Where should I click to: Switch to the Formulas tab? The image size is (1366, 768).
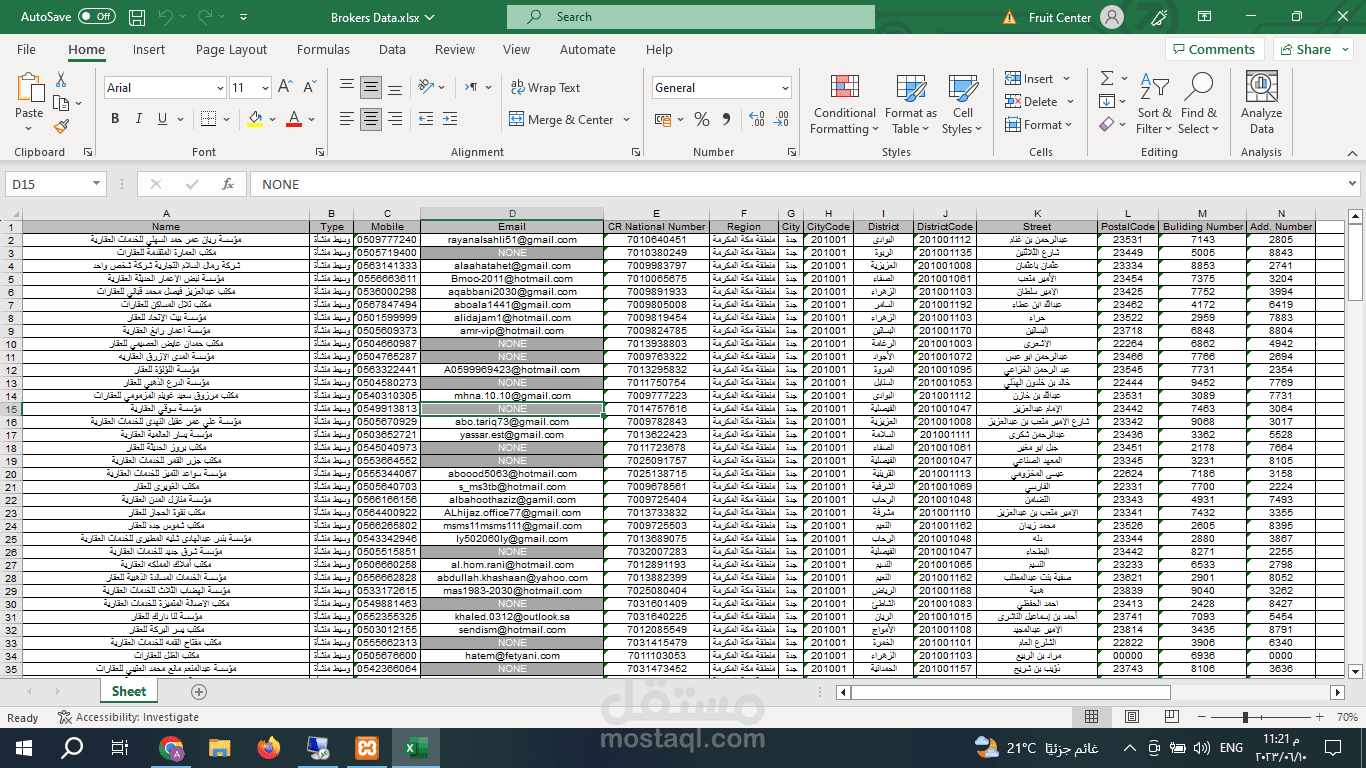[x=323, y=49]
